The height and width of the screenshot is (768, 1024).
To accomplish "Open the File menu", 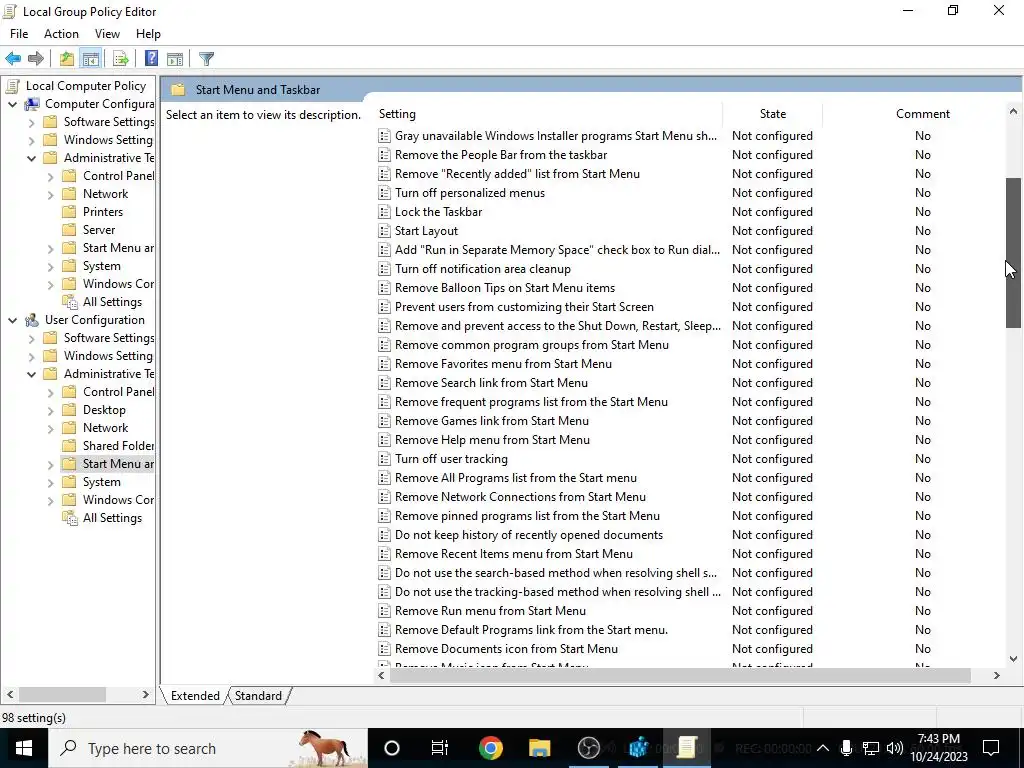I will click(x=19, y=34).
